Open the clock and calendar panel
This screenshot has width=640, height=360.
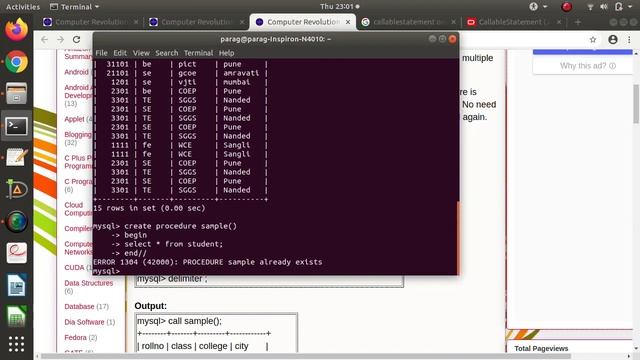pyautogui.click(x=340, y=7)
